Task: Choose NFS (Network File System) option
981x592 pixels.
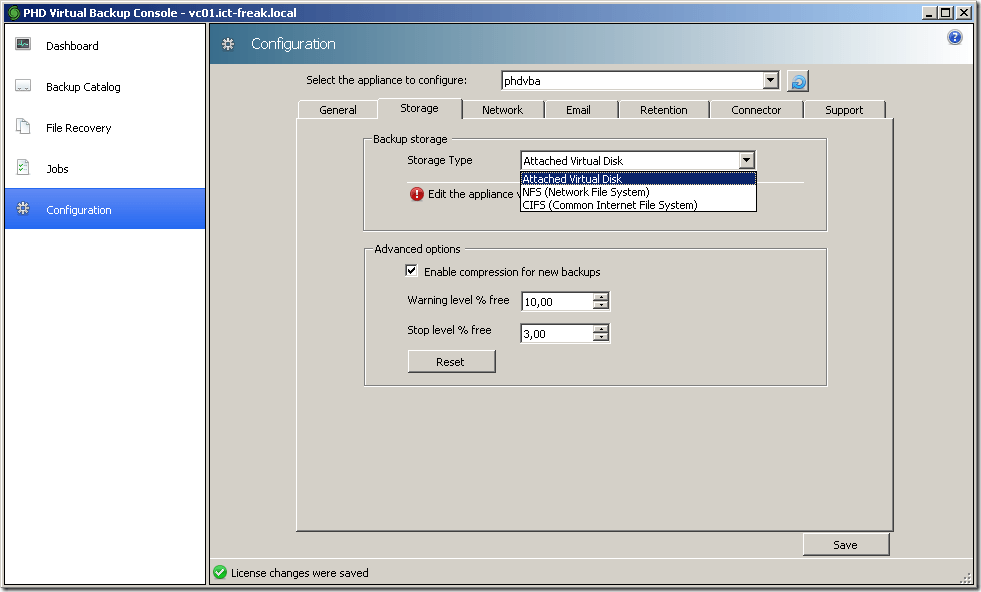Action: click(586, 192)
